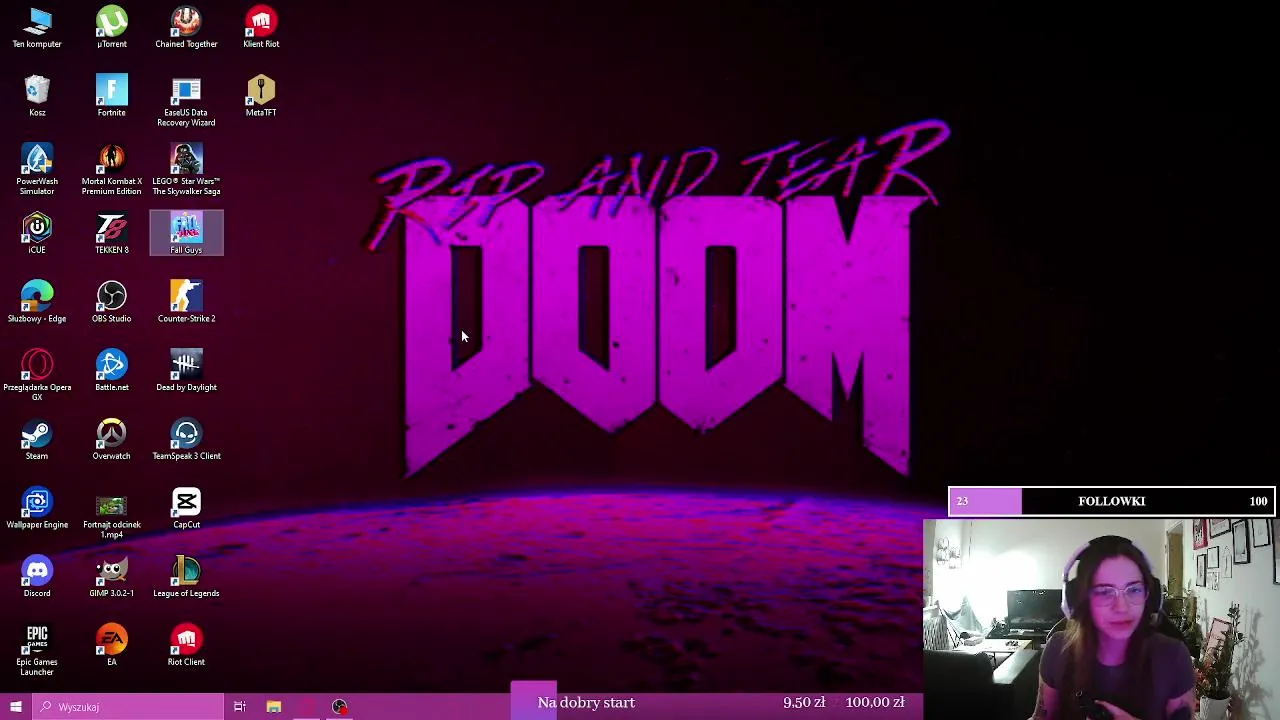Open the Riot Client shortcut
Viewport: 1280px width, 720px height.
(x=186, y=646)
